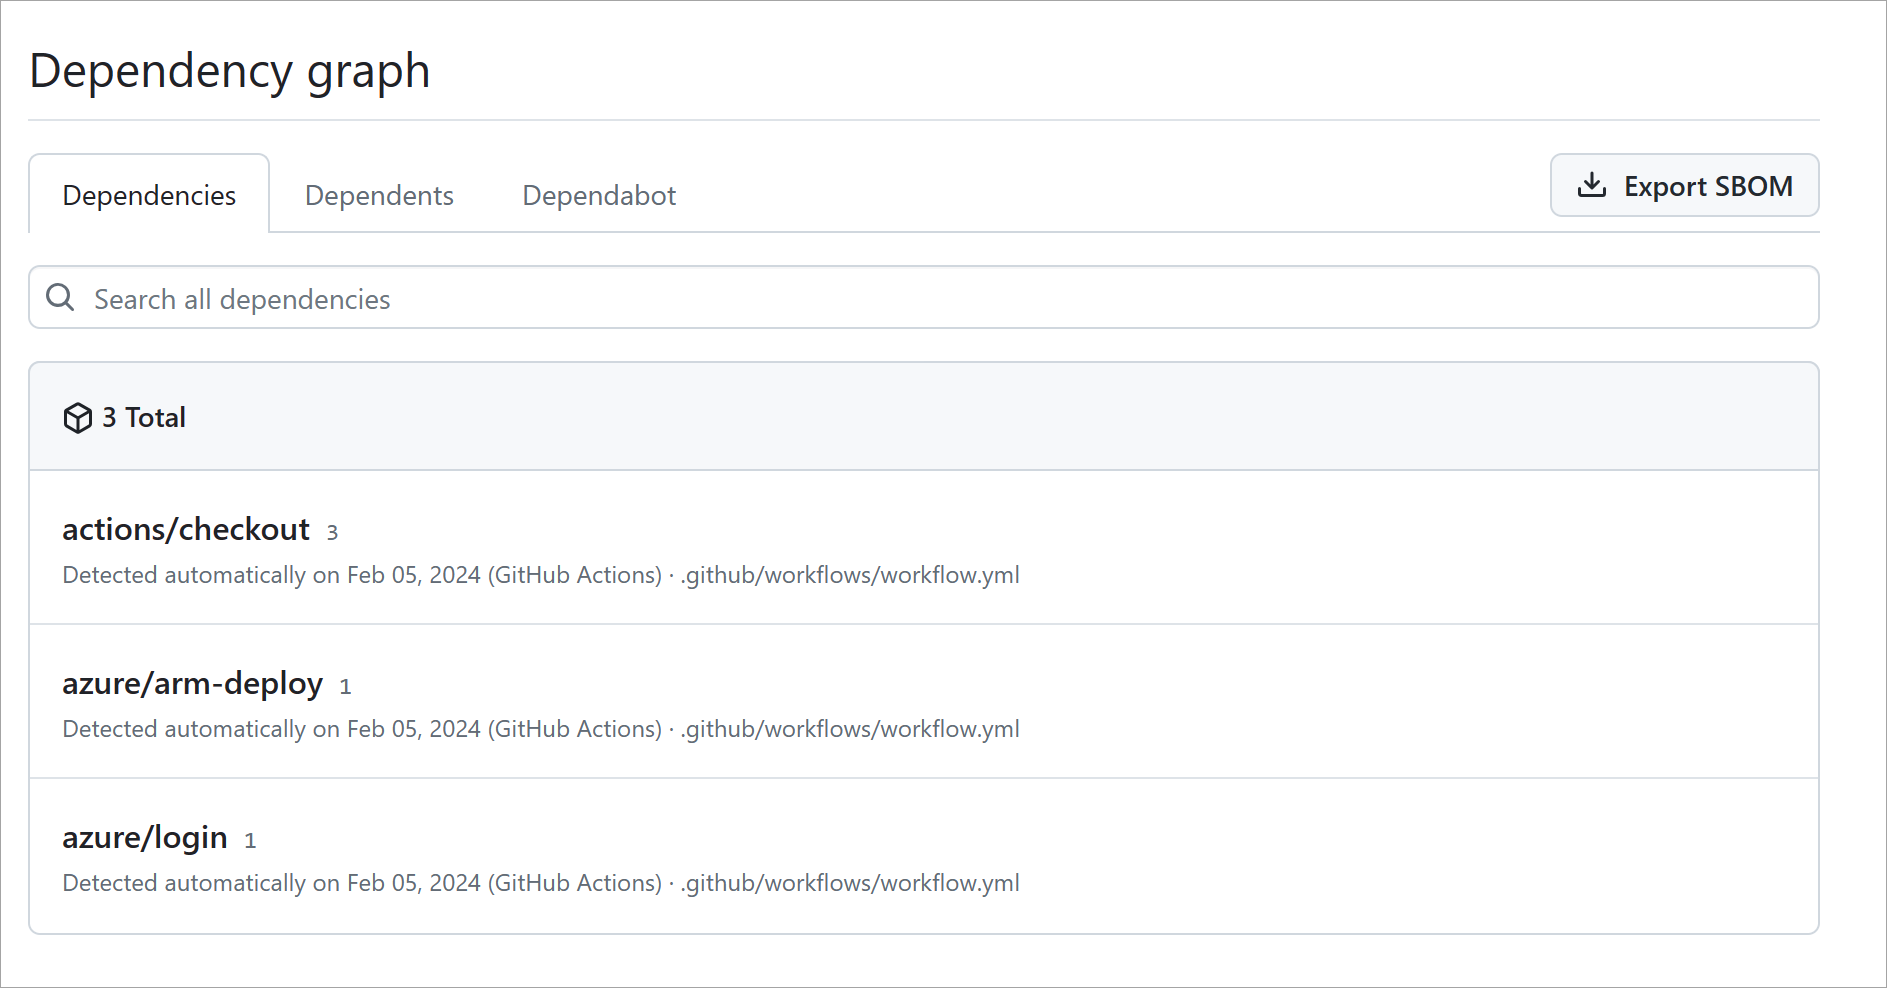Image resolution: width=1887 pixels, height=988 pixels.
Task: Click workflow.yml under azure/login
Action: click(849, 883)
